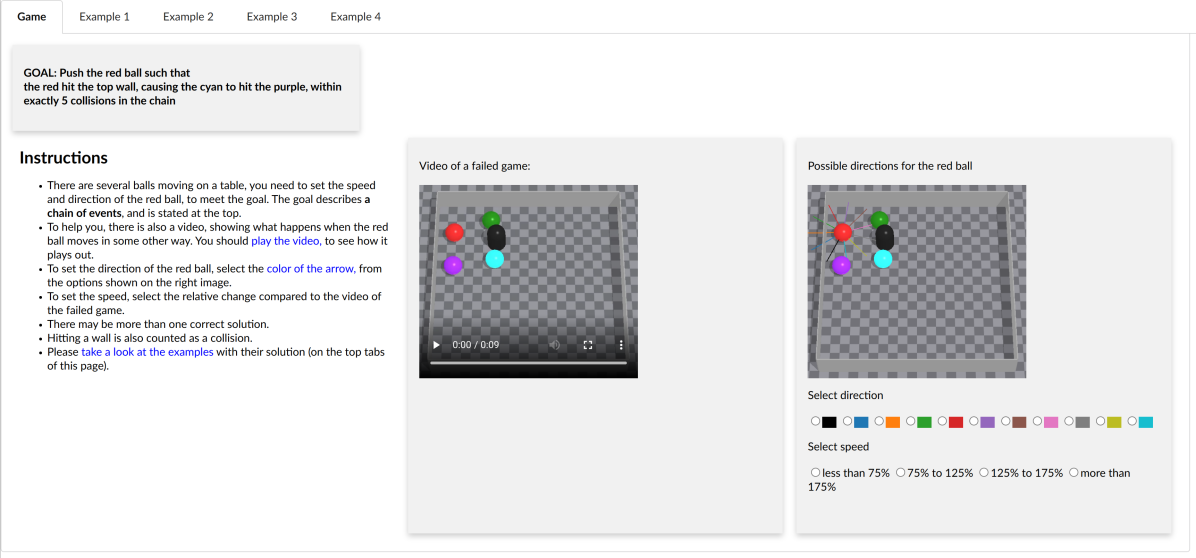Viewport: 1196px width, 558px height.
Task: Select the pink direction radio button
Action: 1037,421
